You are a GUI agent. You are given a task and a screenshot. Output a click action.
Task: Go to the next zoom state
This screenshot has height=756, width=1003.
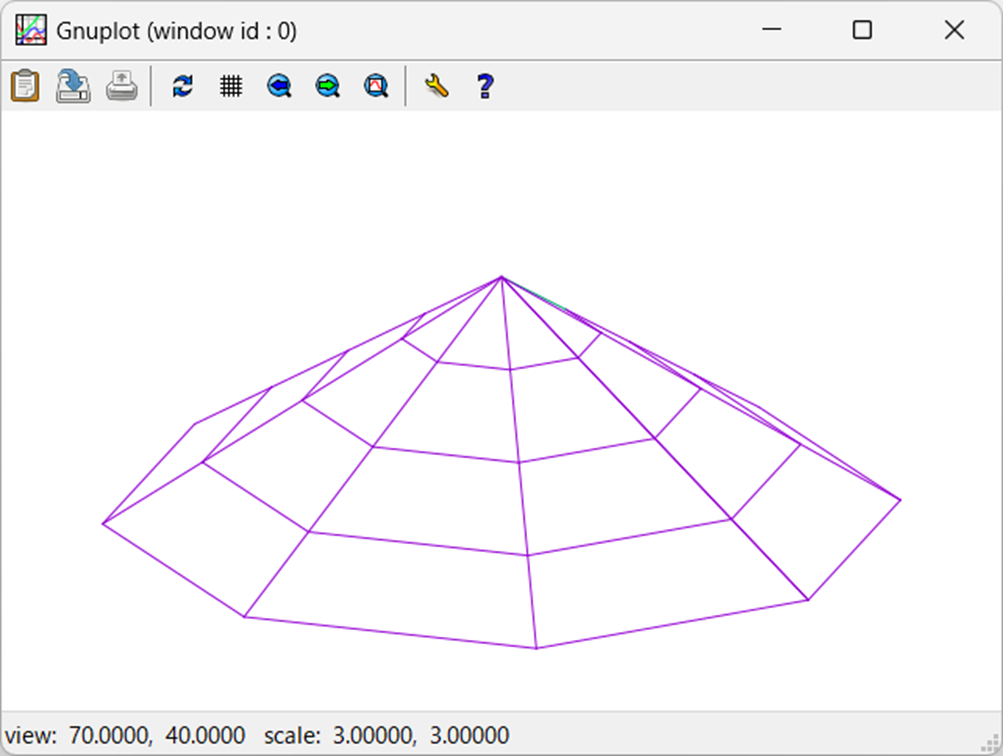(326, 86)
